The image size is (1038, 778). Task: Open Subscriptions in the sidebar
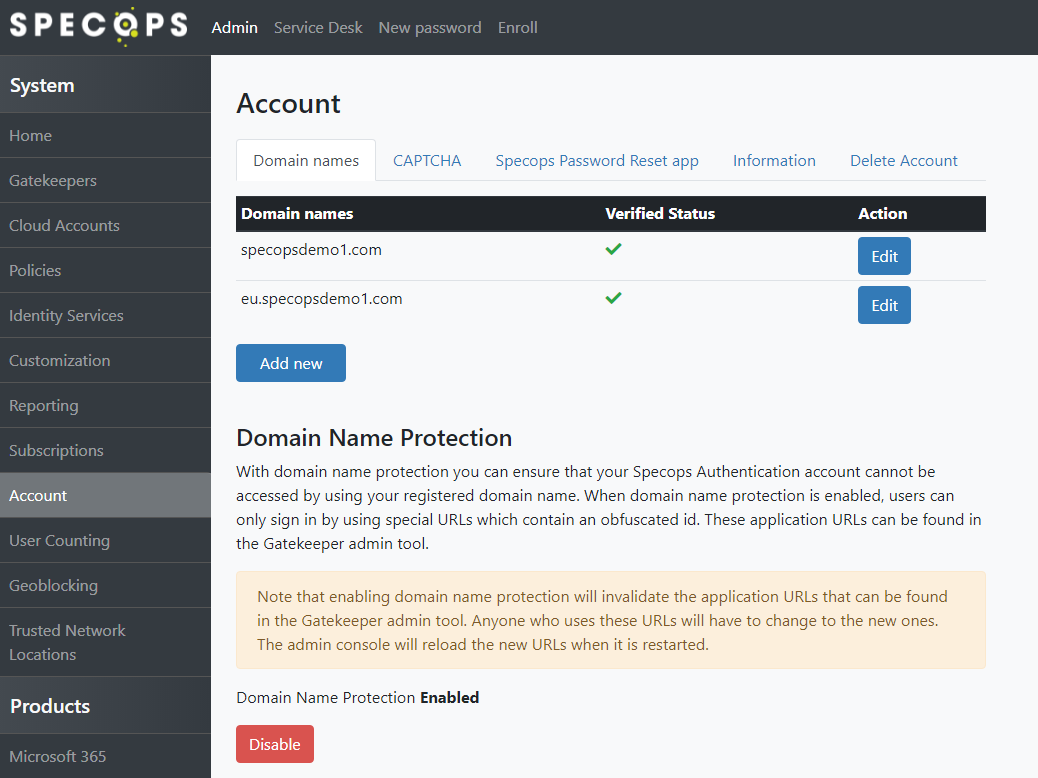(105, 450)
